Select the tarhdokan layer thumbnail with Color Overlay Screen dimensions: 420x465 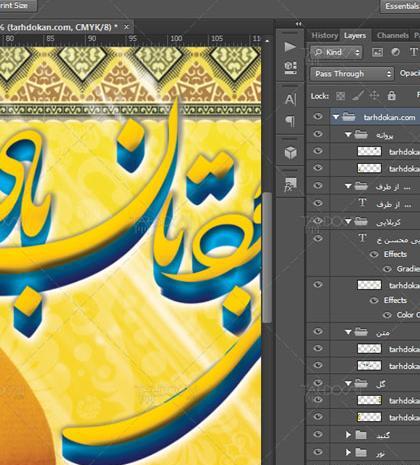click(369, 285)
